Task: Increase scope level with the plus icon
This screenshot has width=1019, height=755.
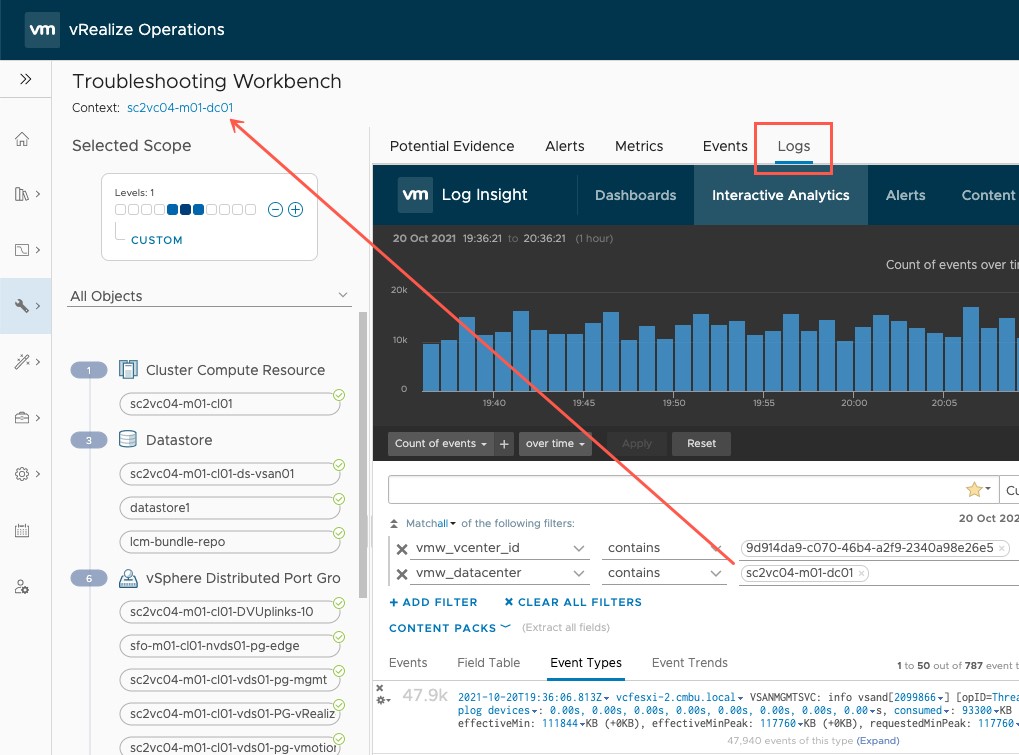Action: tap(295, 210)
